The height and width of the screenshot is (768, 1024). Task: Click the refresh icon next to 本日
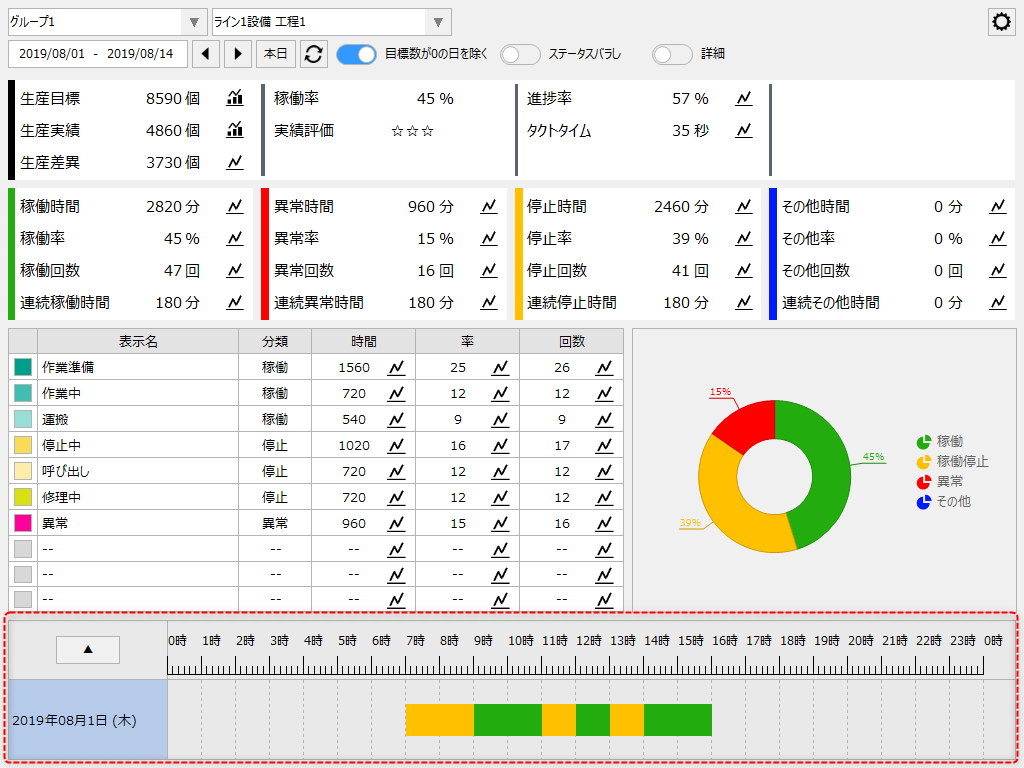pyautogui.click(x=313, y=56)
